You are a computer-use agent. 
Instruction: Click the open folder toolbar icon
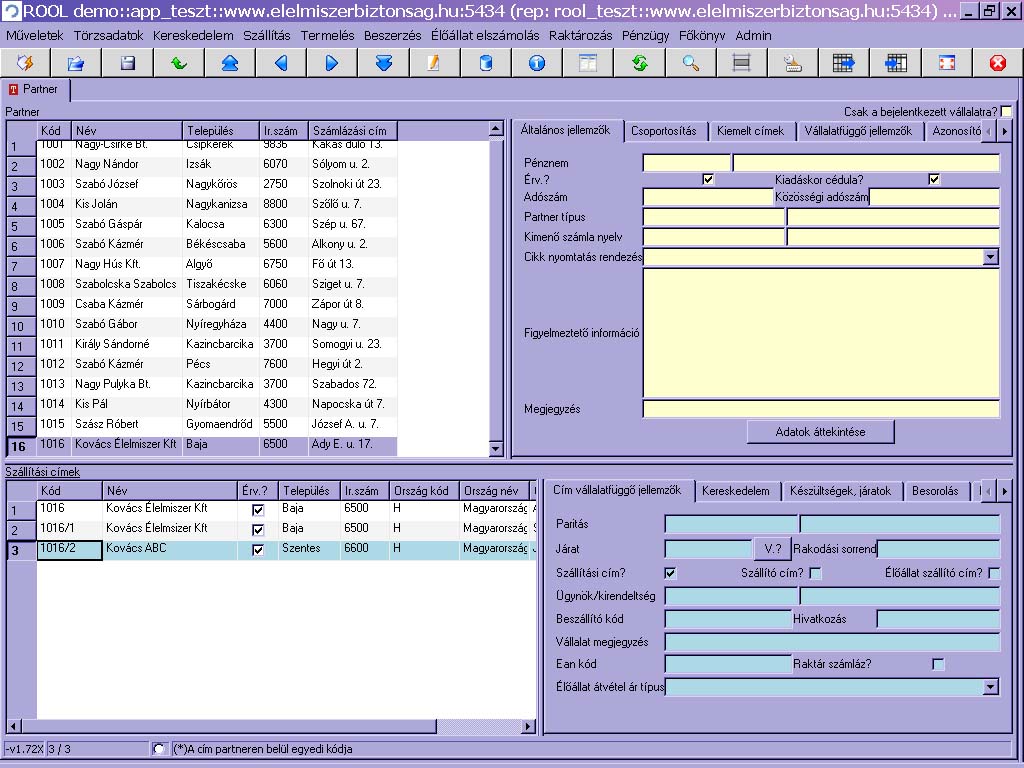[x=76, y=63]
